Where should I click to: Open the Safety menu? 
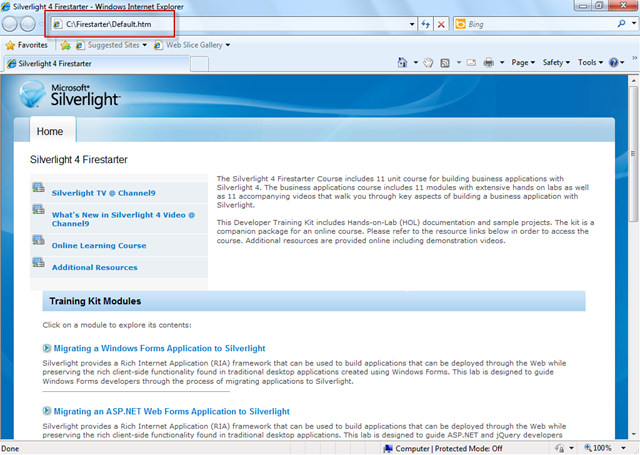[x=556, y=62]
